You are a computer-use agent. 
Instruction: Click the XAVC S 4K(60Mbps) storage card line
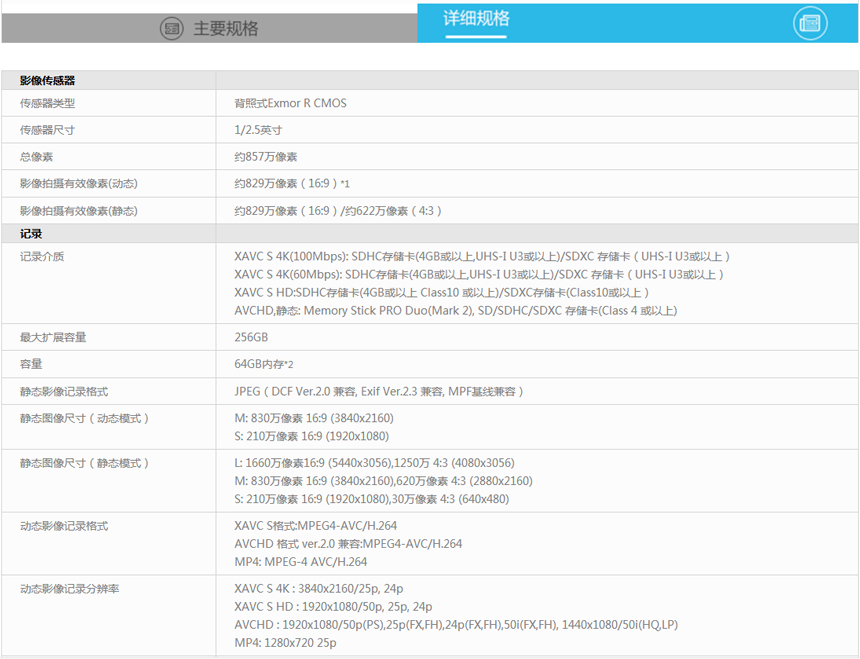(479, 275)
